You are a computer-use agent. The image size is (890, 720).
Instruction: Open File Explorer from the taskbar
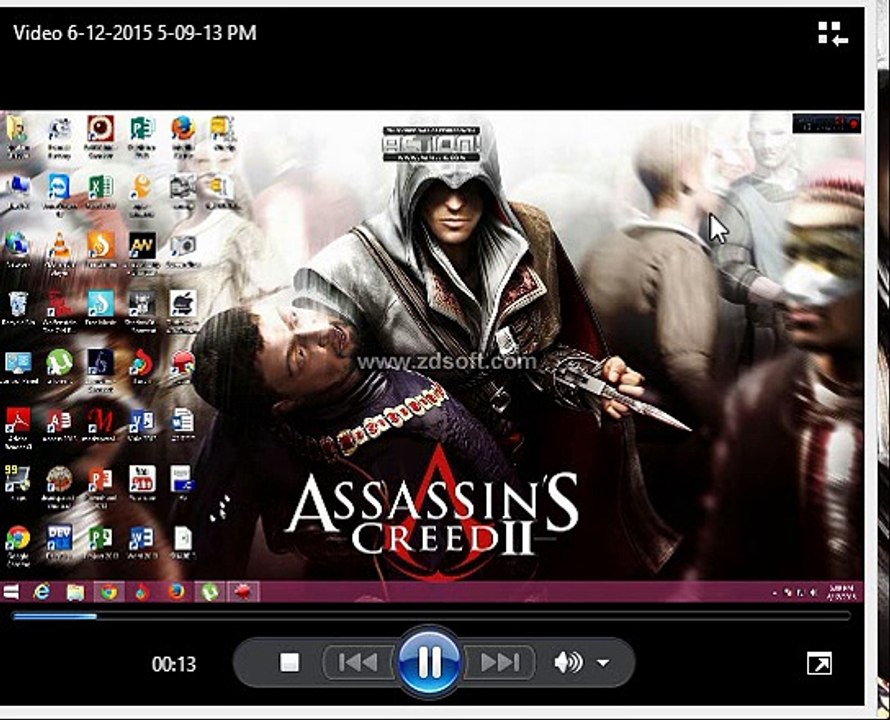[x=75, y=592]
